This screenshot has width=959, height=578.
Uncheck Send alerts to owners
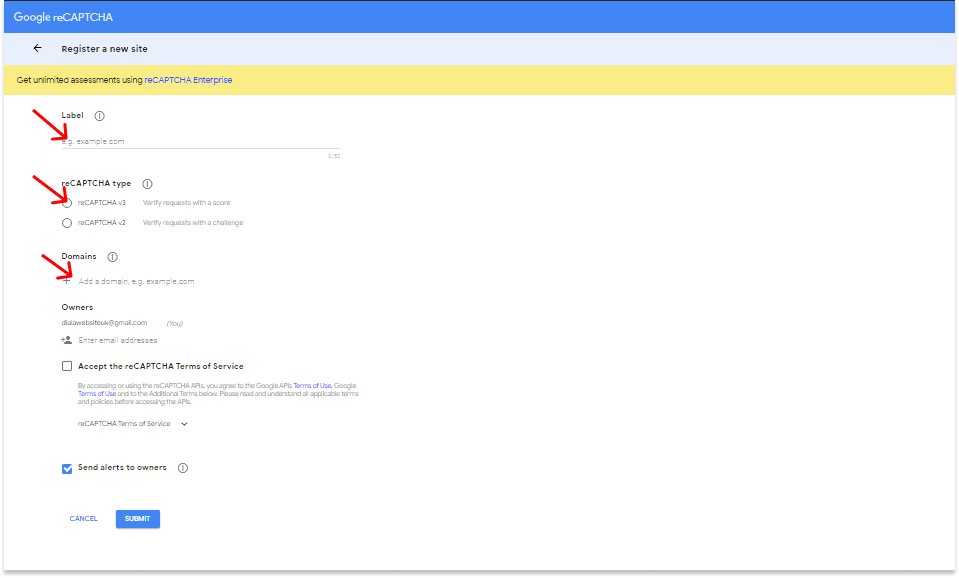point(67,469)
